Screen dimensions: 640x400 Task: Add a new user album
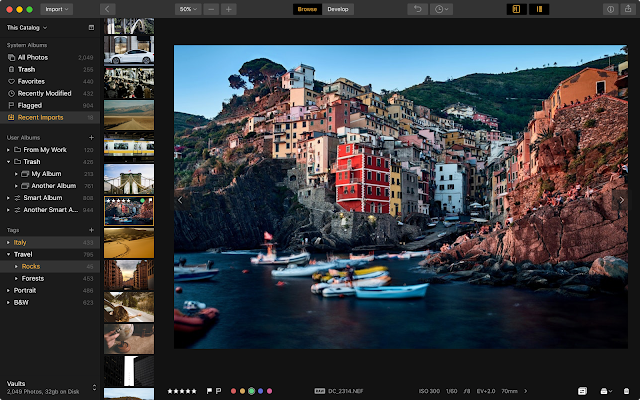(x=91, y=138)
